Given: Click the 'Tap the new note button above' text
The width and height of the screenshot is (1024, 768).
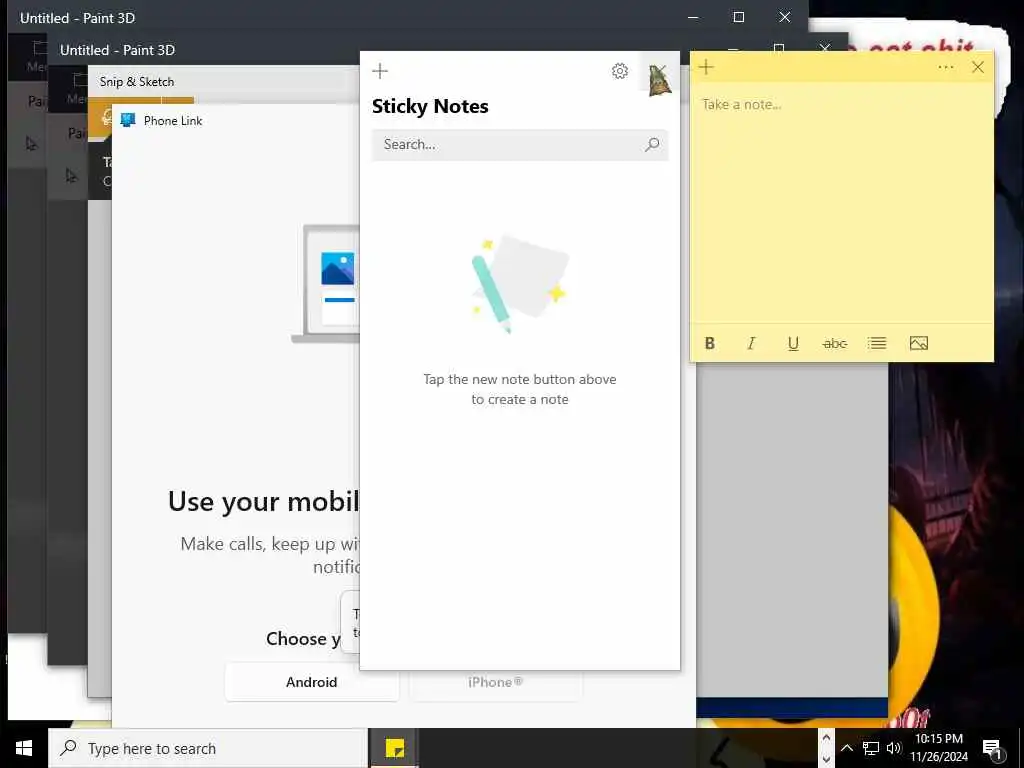Looking at the screenshot, I should [x=520, y=379].
